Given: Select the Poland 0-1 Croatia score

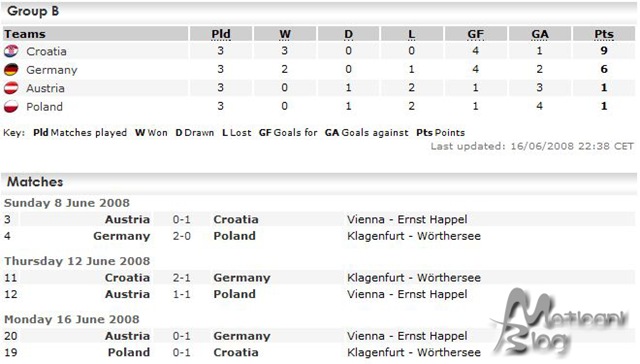Looking at the screenshot, I should point(181,353).
